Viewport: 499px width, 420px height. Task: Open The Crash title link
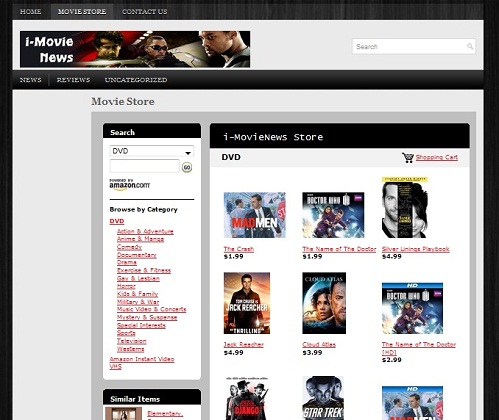(x=239, y=249)
